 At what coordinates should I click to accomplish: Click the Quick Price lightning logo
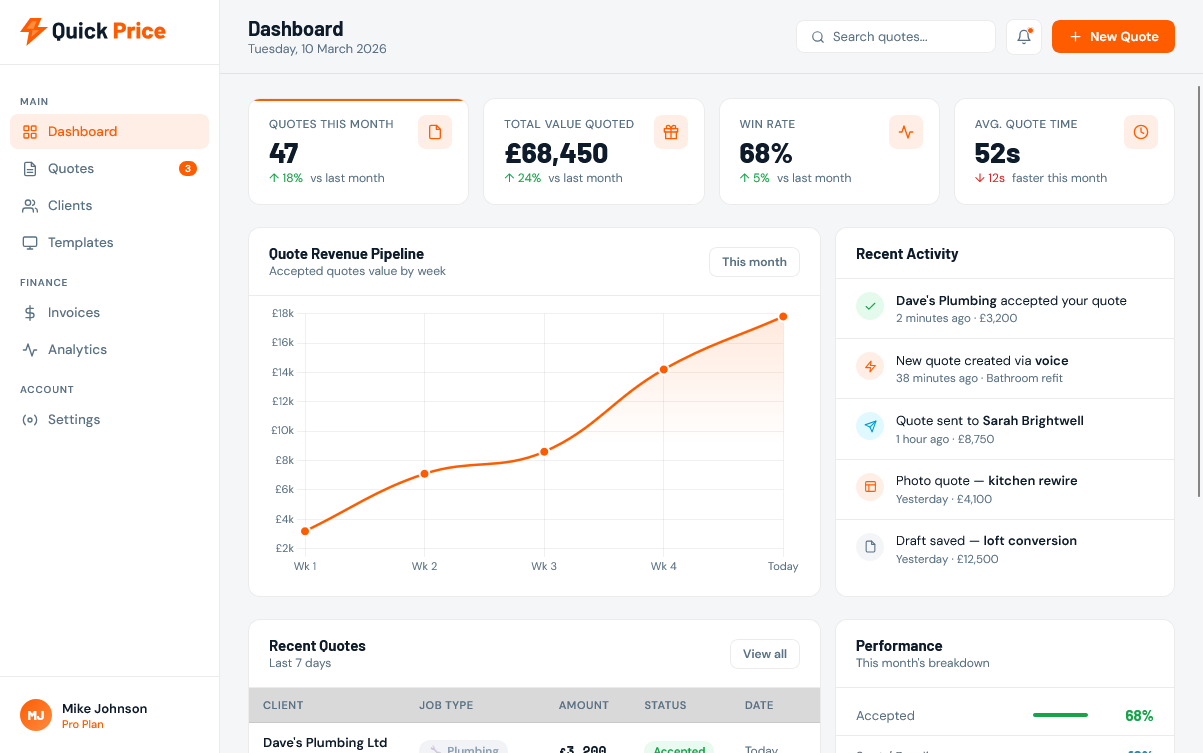click(33, 31)
